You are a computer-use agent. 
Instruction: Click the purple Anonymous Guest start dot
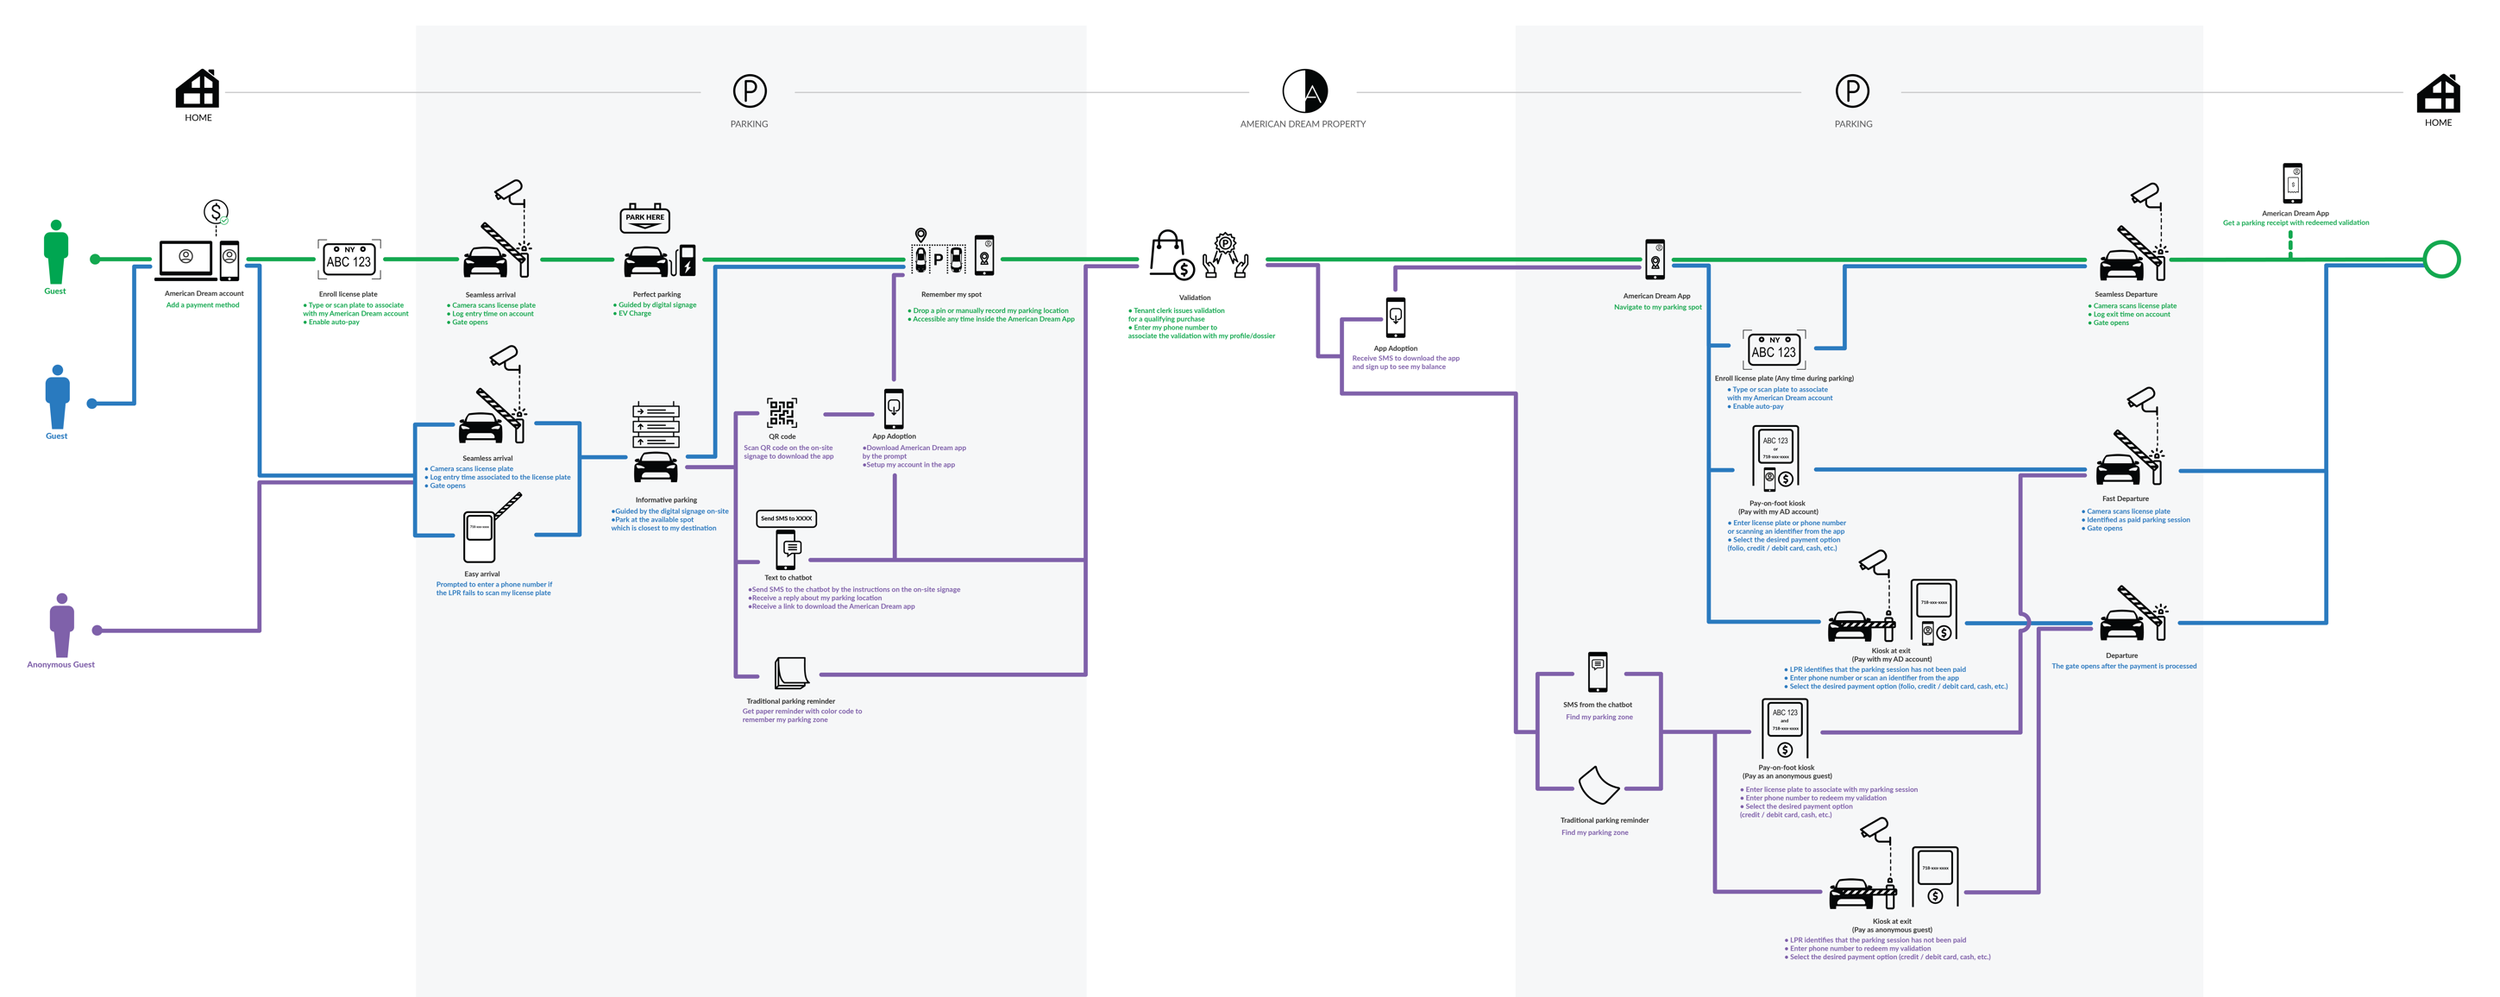(x=97, y=630)
